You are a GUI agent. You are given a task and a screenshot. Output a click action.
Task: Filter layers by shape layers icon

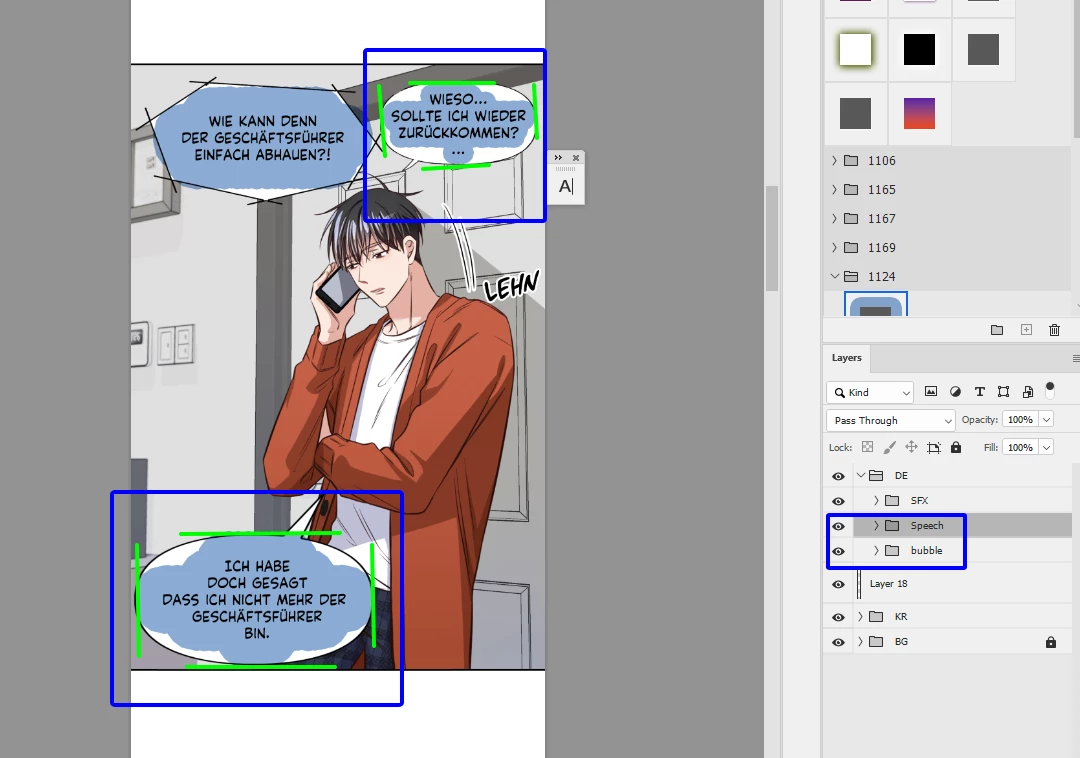click(1004, 392)
